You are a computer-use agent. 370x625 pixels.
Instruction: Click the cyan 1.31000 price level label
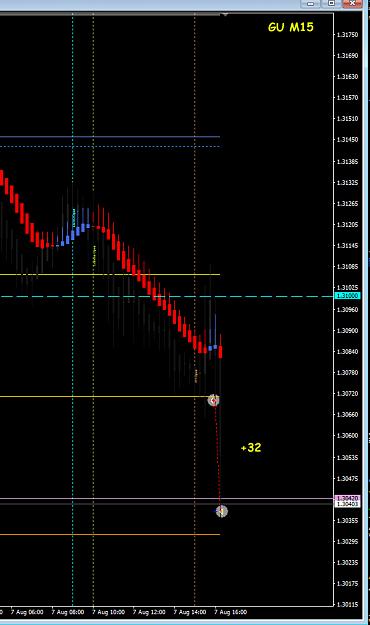(347, 296)
